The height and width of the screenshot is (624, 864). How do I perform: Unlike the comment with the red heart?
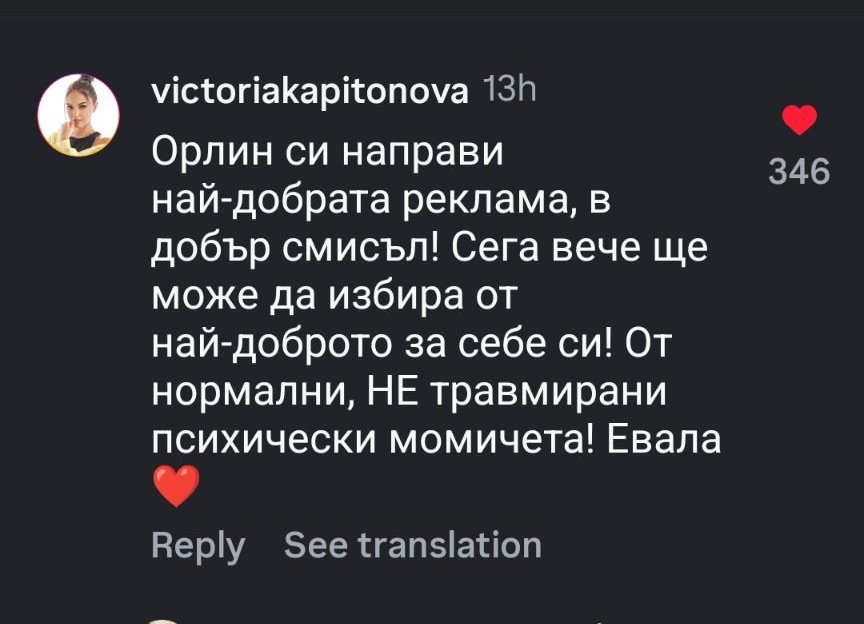point(798,122)
